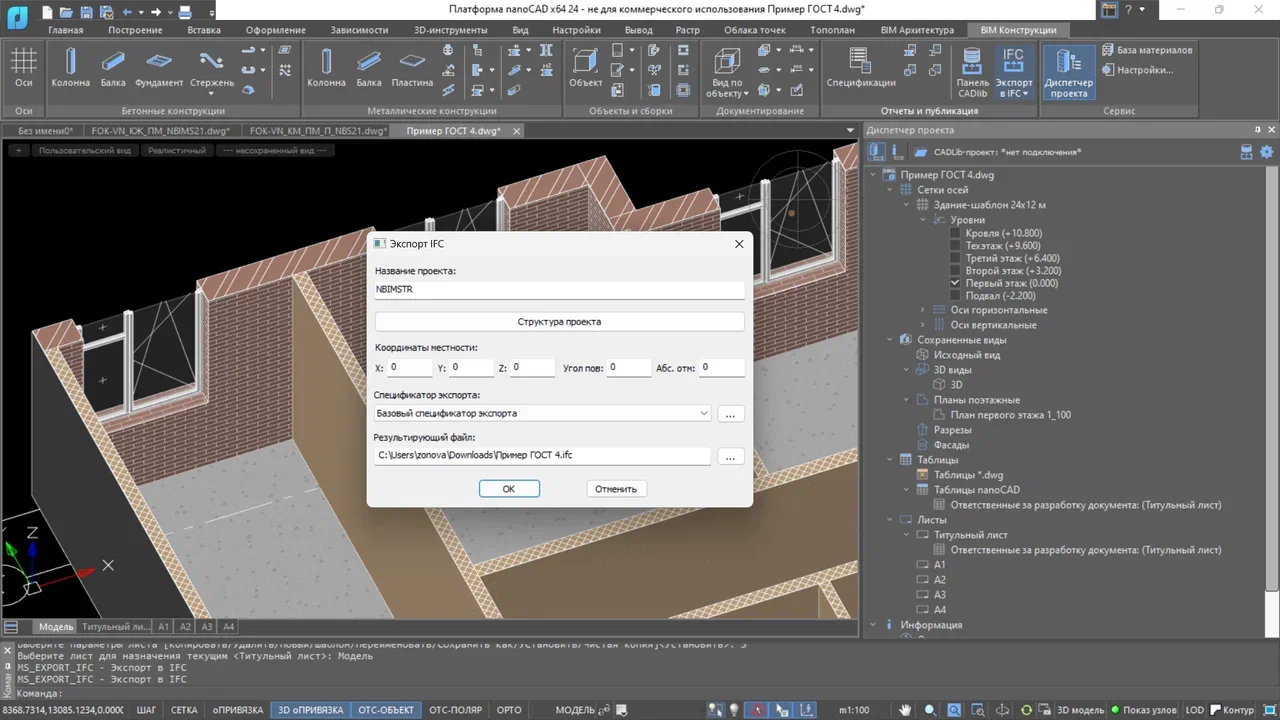Check the visibility box for Кровля level
This screenshot has width=1280, height=720.
pos(953,232)
